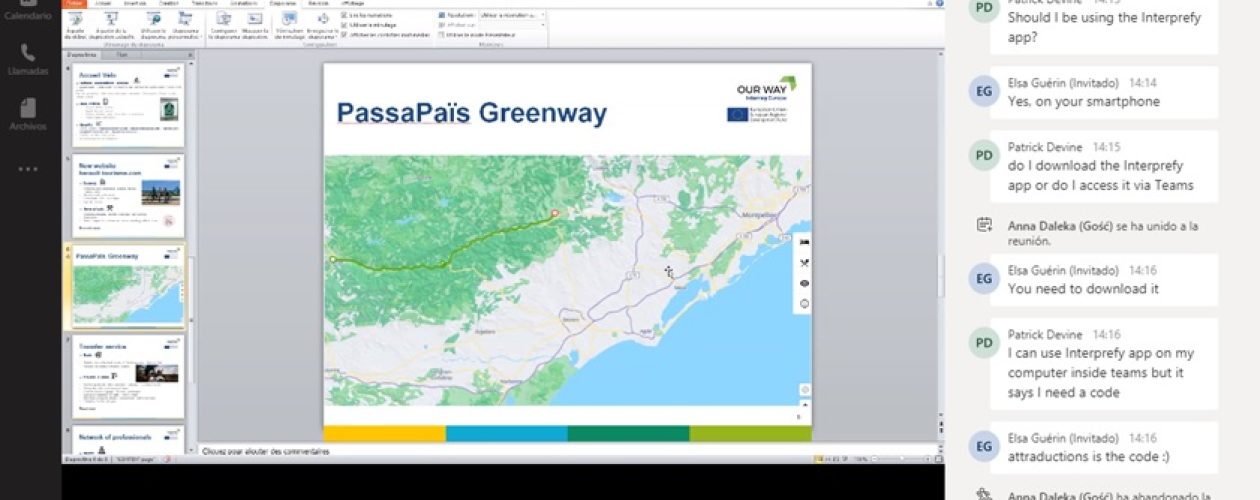Image resolution: width=1260 pixels, height=500 pixels.
Task: Open Archivos in the Teams sidebar
Action: [x=28, y=113]
